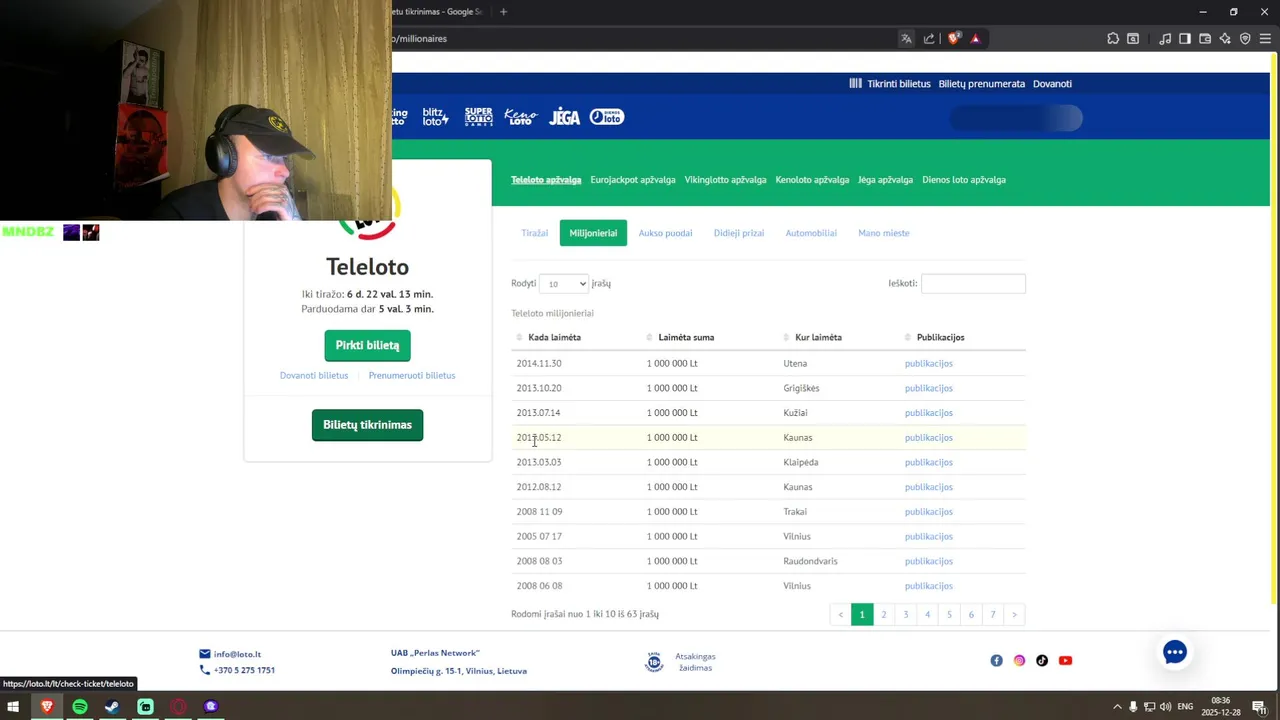Viewport: 1280px width, 720px height.
Task: Switch to the Aukso puodai tab
Action: (x=665, y=233)
